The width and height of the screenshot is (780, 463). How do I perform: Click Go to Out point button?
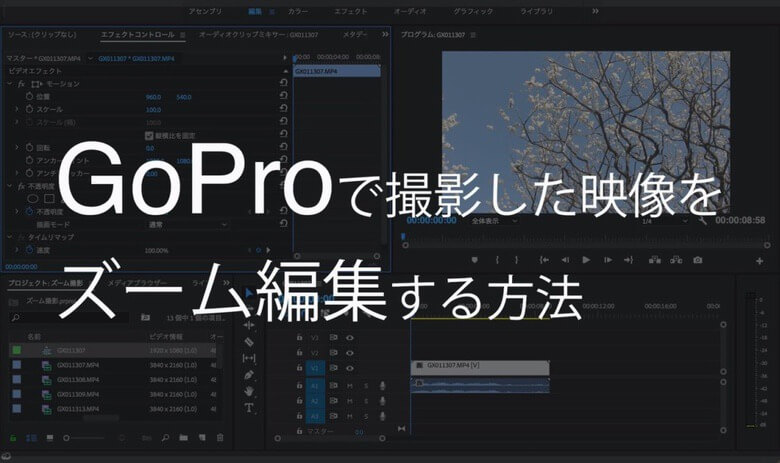[629, 260]
